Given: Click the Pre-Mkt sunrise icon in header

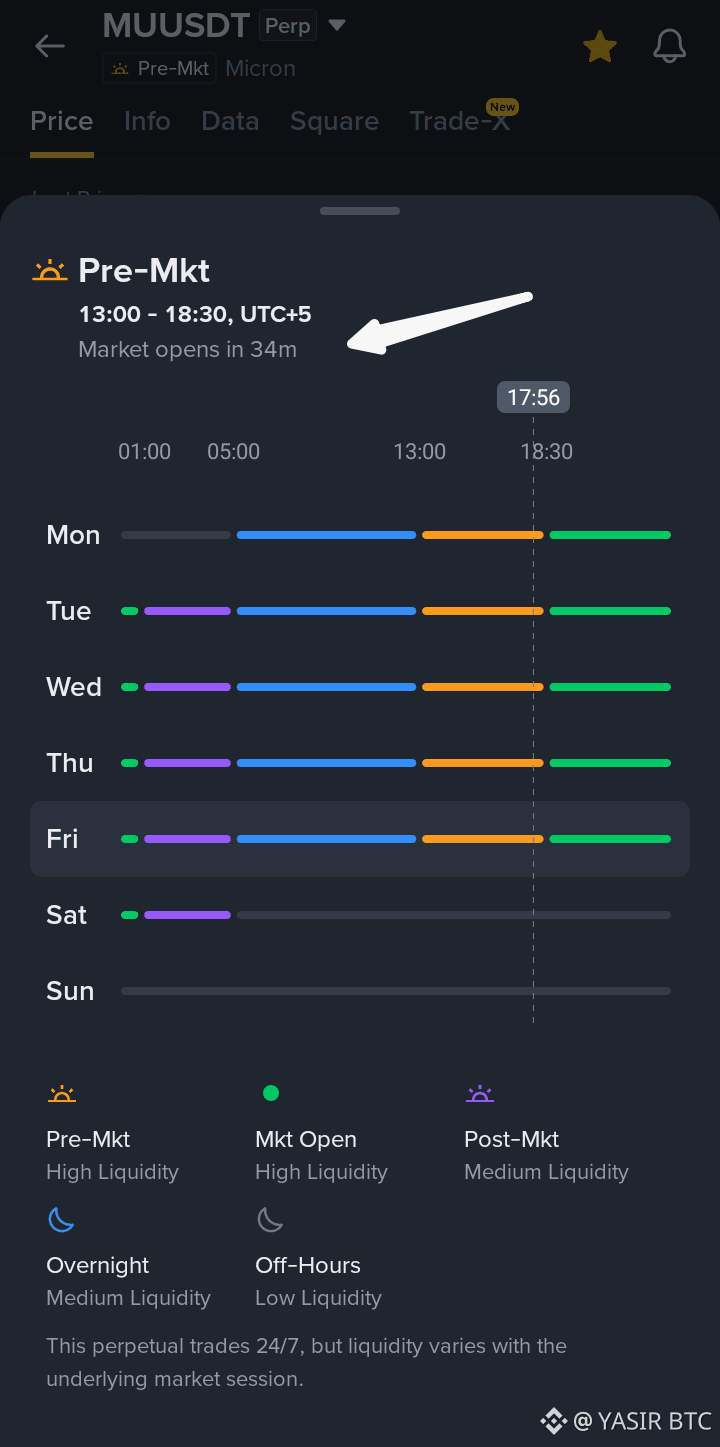Looking at the screenshot, I should coord(49,271).
